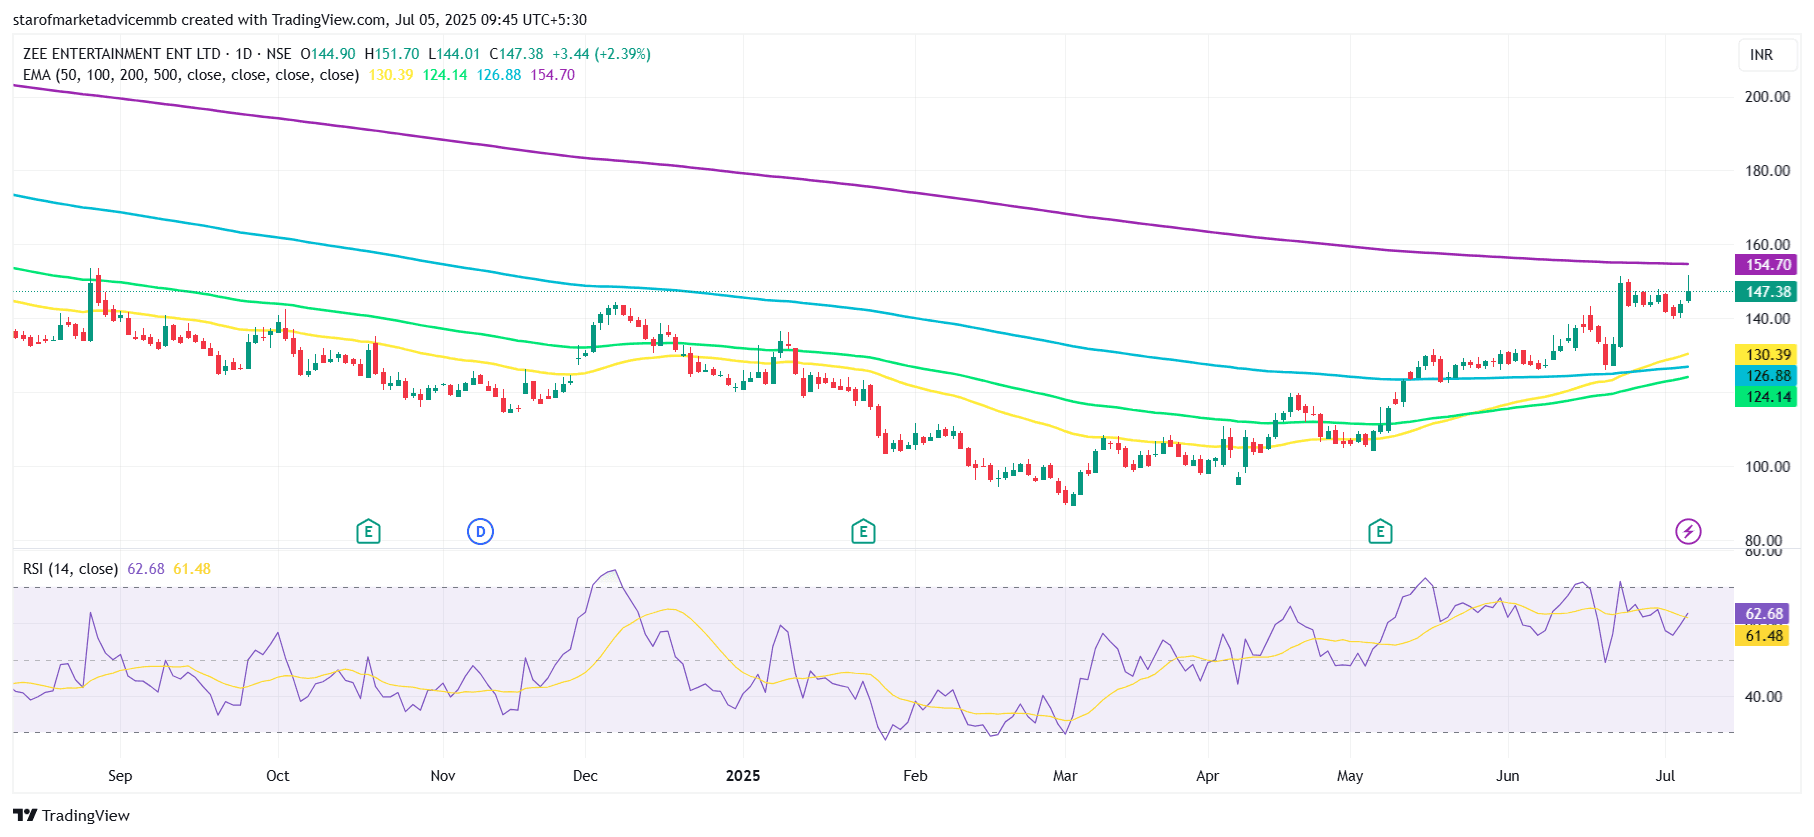Click the green 124.14 price axis label
The height and width of the screenshot is (837, 1814).
coord(1766,397)
